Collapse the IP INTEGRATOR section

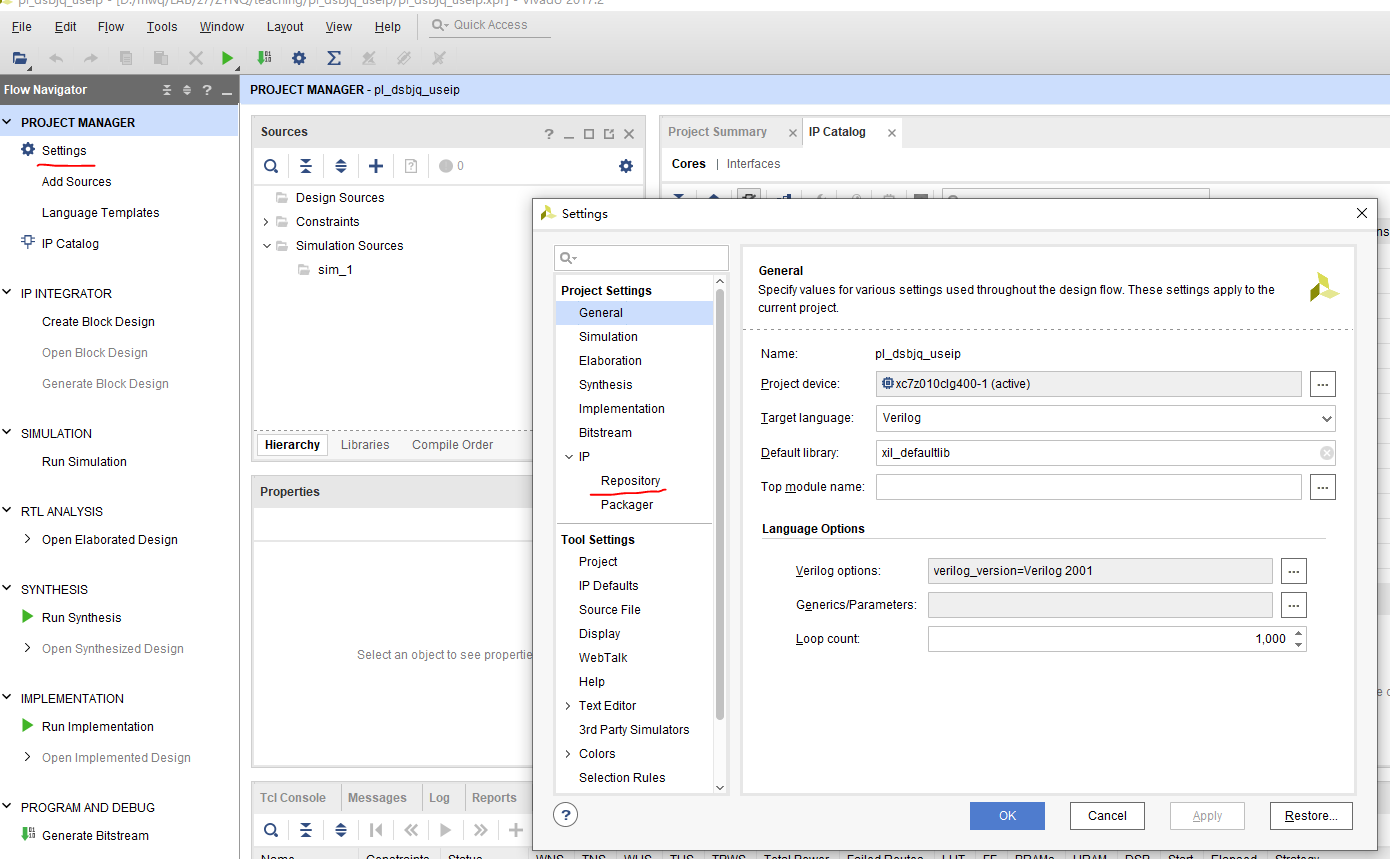pos(9,294)
